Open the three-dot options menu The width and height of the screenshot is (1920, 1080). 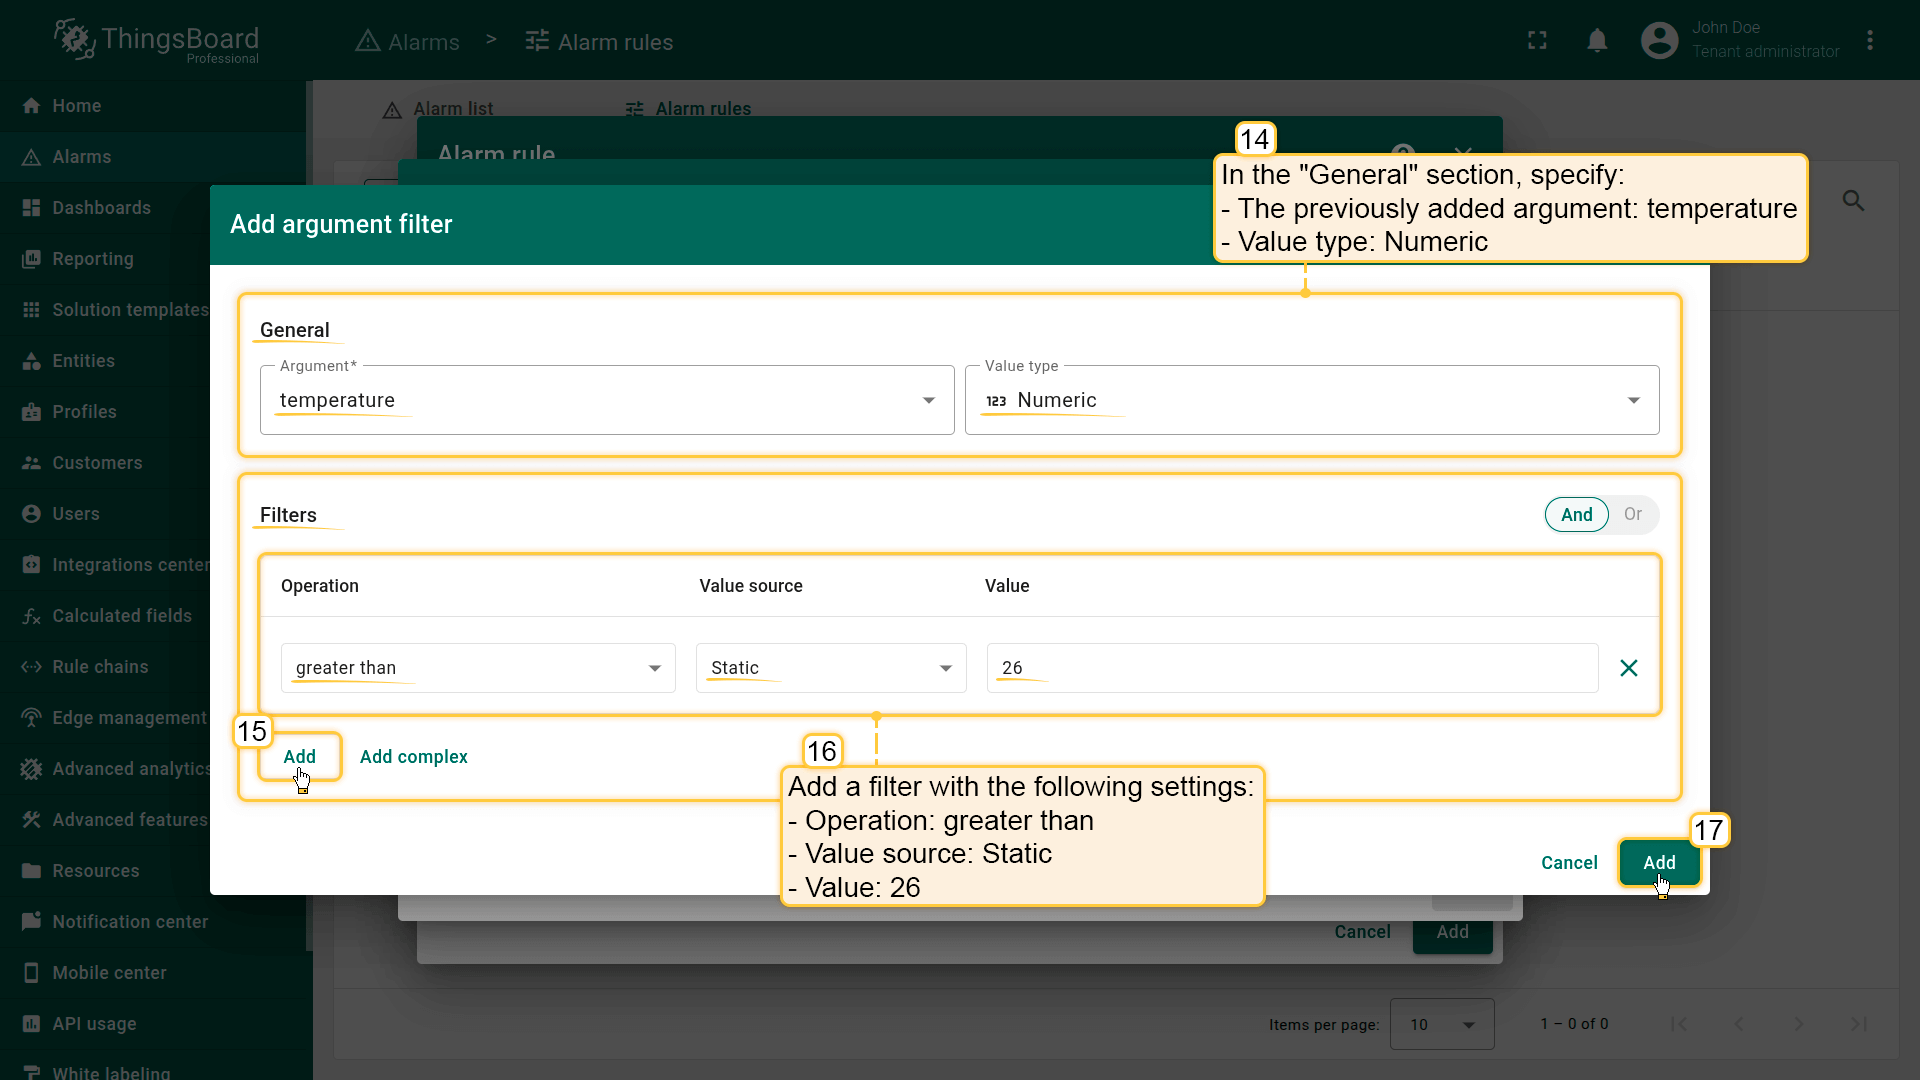(1869, 41)
